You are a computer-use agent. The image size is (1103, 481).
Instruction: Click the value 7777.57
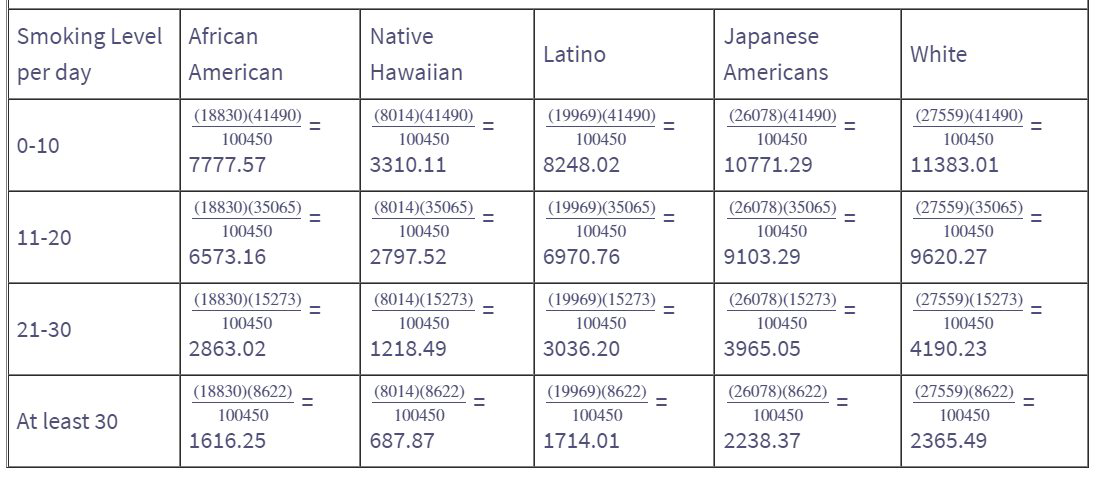point(227,165)
